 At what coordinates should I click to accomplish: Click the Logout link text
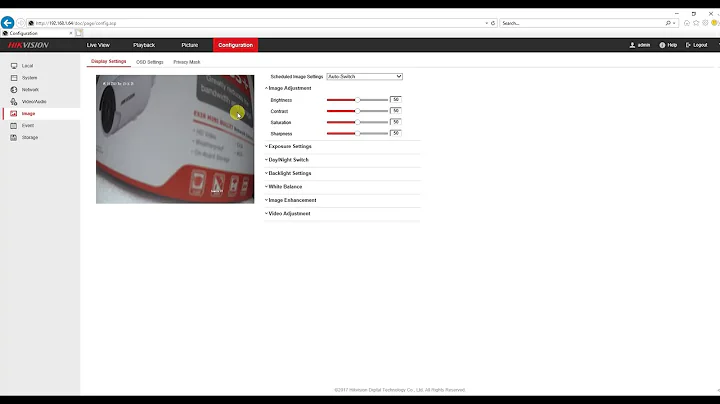pyautogui.click(x=700, y=45)
